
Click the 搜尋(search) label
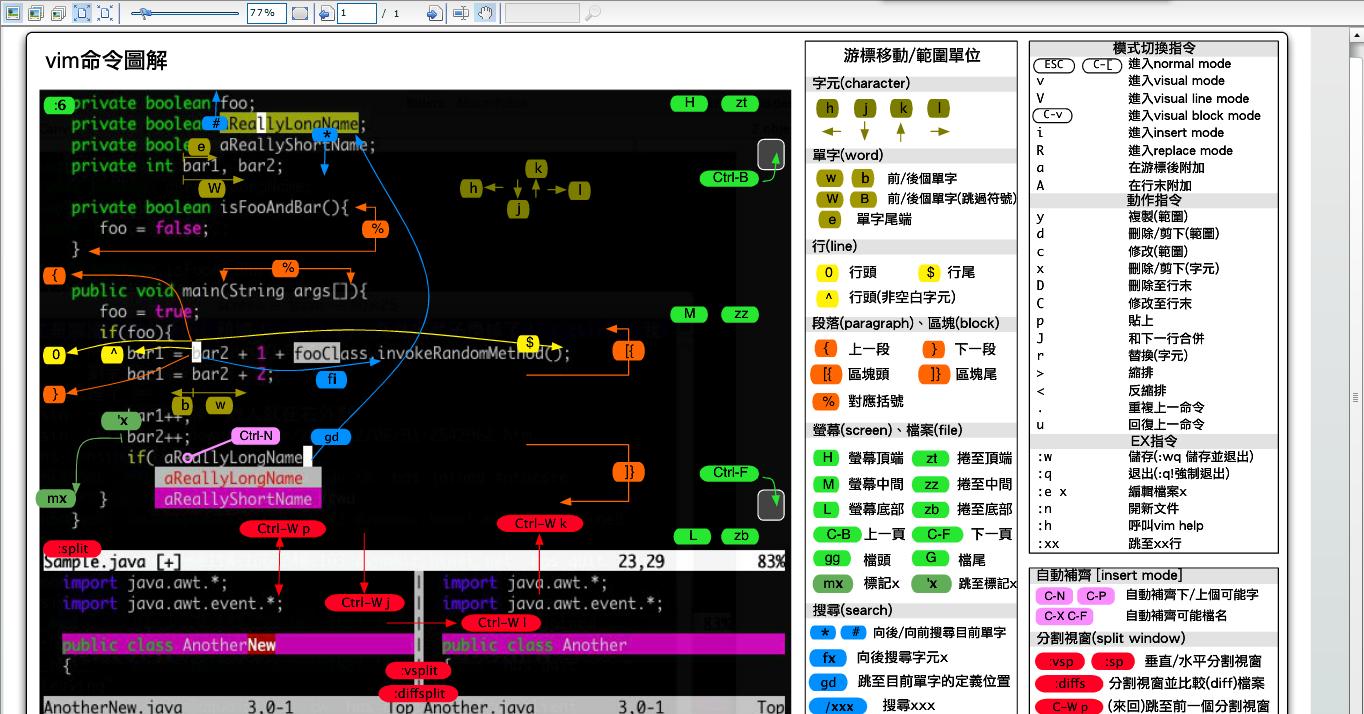pyautogui.click(x=852, y=610)
